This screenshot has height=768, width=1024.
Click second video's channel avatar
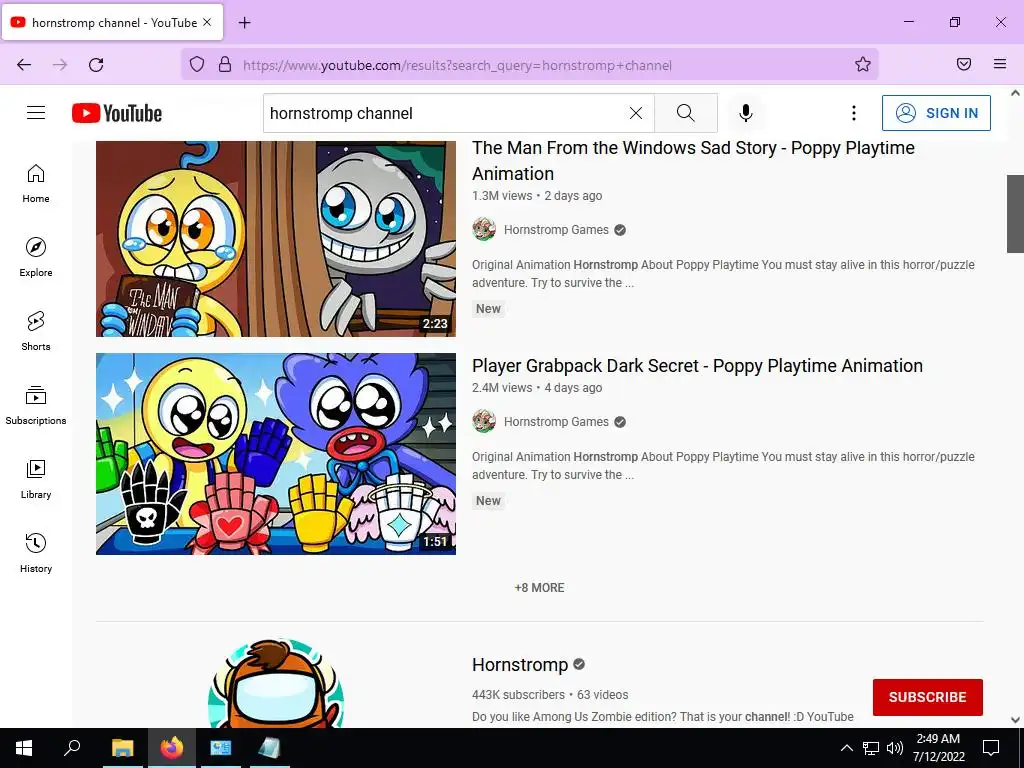pyautogui.click(x=484, y=421)
